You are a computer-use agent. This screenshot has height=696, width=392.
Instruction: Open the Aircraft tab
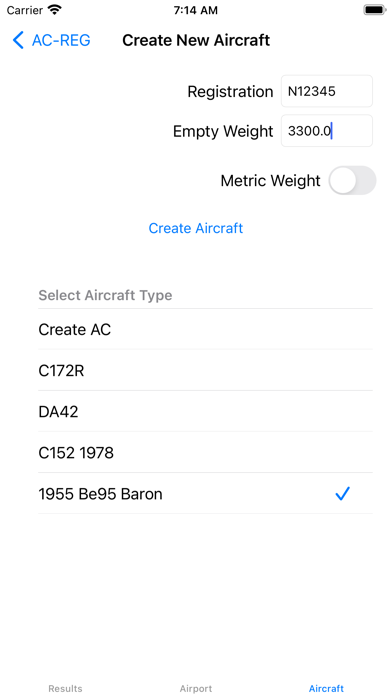[326, 688]
